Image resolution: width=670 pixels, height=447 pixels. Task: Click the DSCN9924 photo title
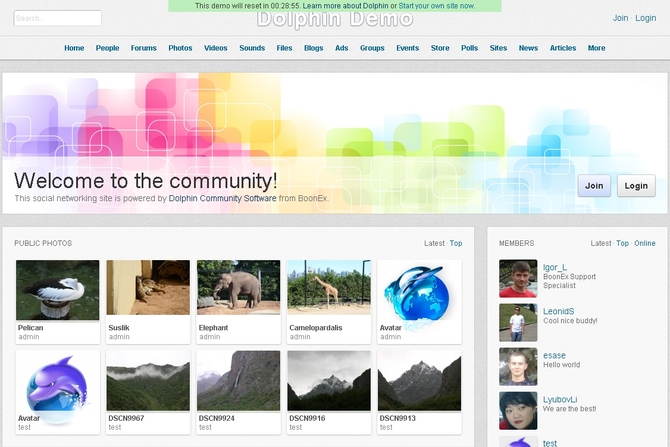click(x=217, y=418)
